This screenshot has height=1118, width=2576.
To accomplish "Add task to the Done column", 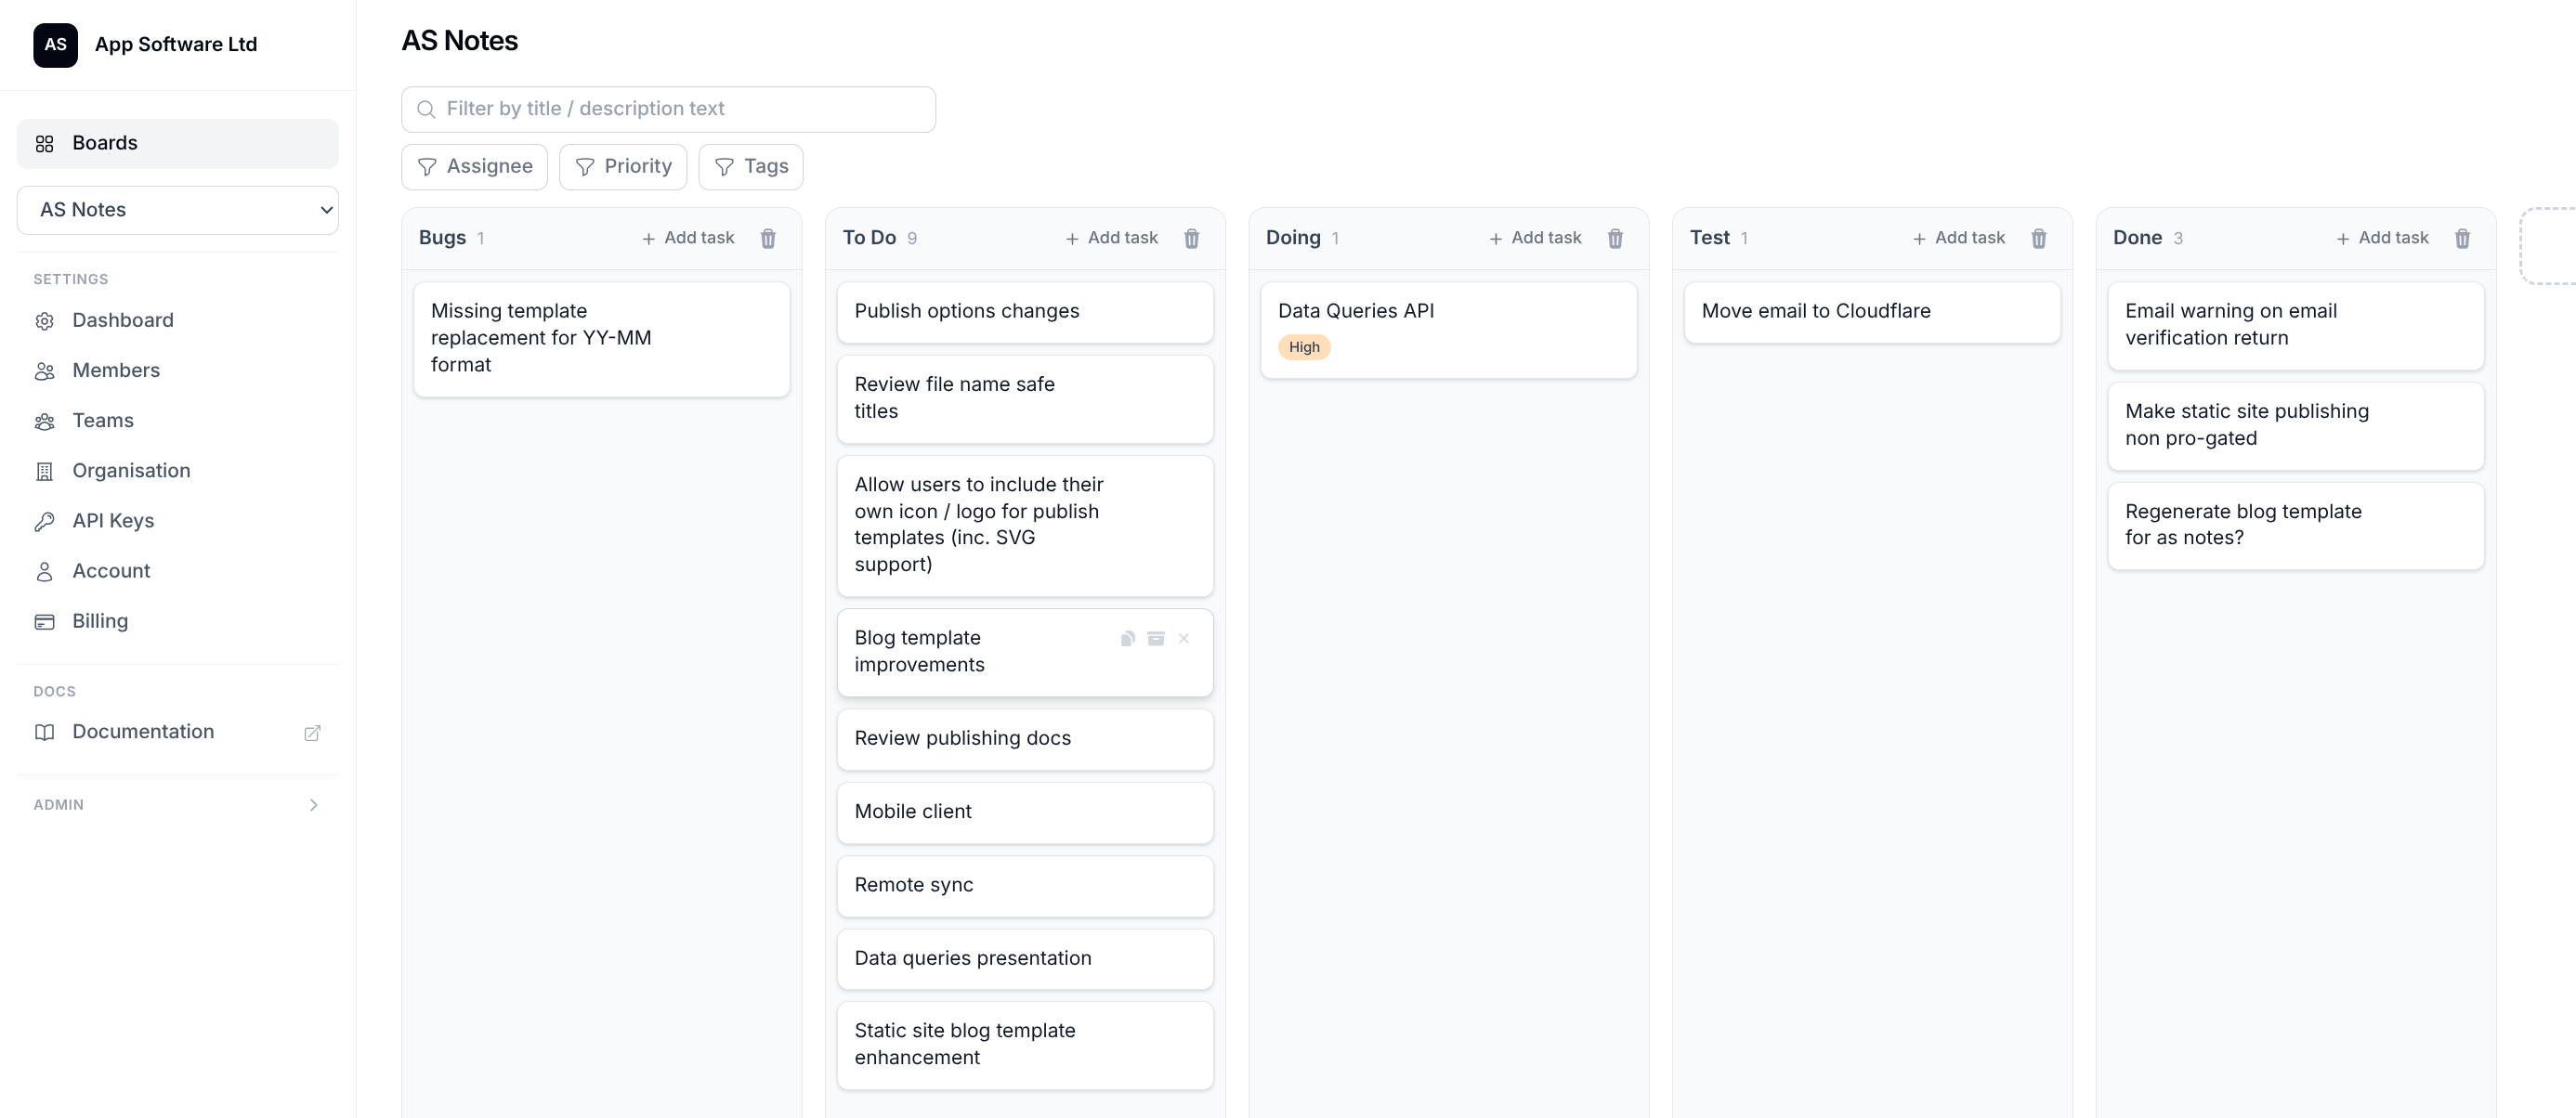I will [x=2382, y=238].
